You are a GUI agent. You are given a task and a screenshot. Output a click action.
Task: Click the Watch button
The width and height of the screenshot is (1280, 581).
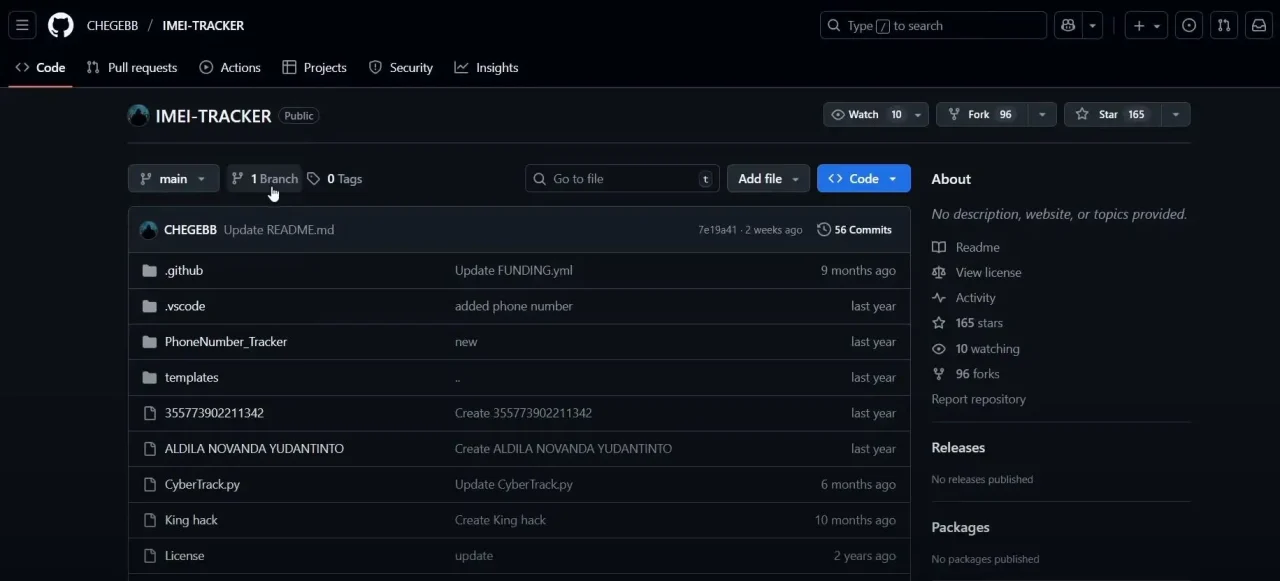click(x=866, y=115)
